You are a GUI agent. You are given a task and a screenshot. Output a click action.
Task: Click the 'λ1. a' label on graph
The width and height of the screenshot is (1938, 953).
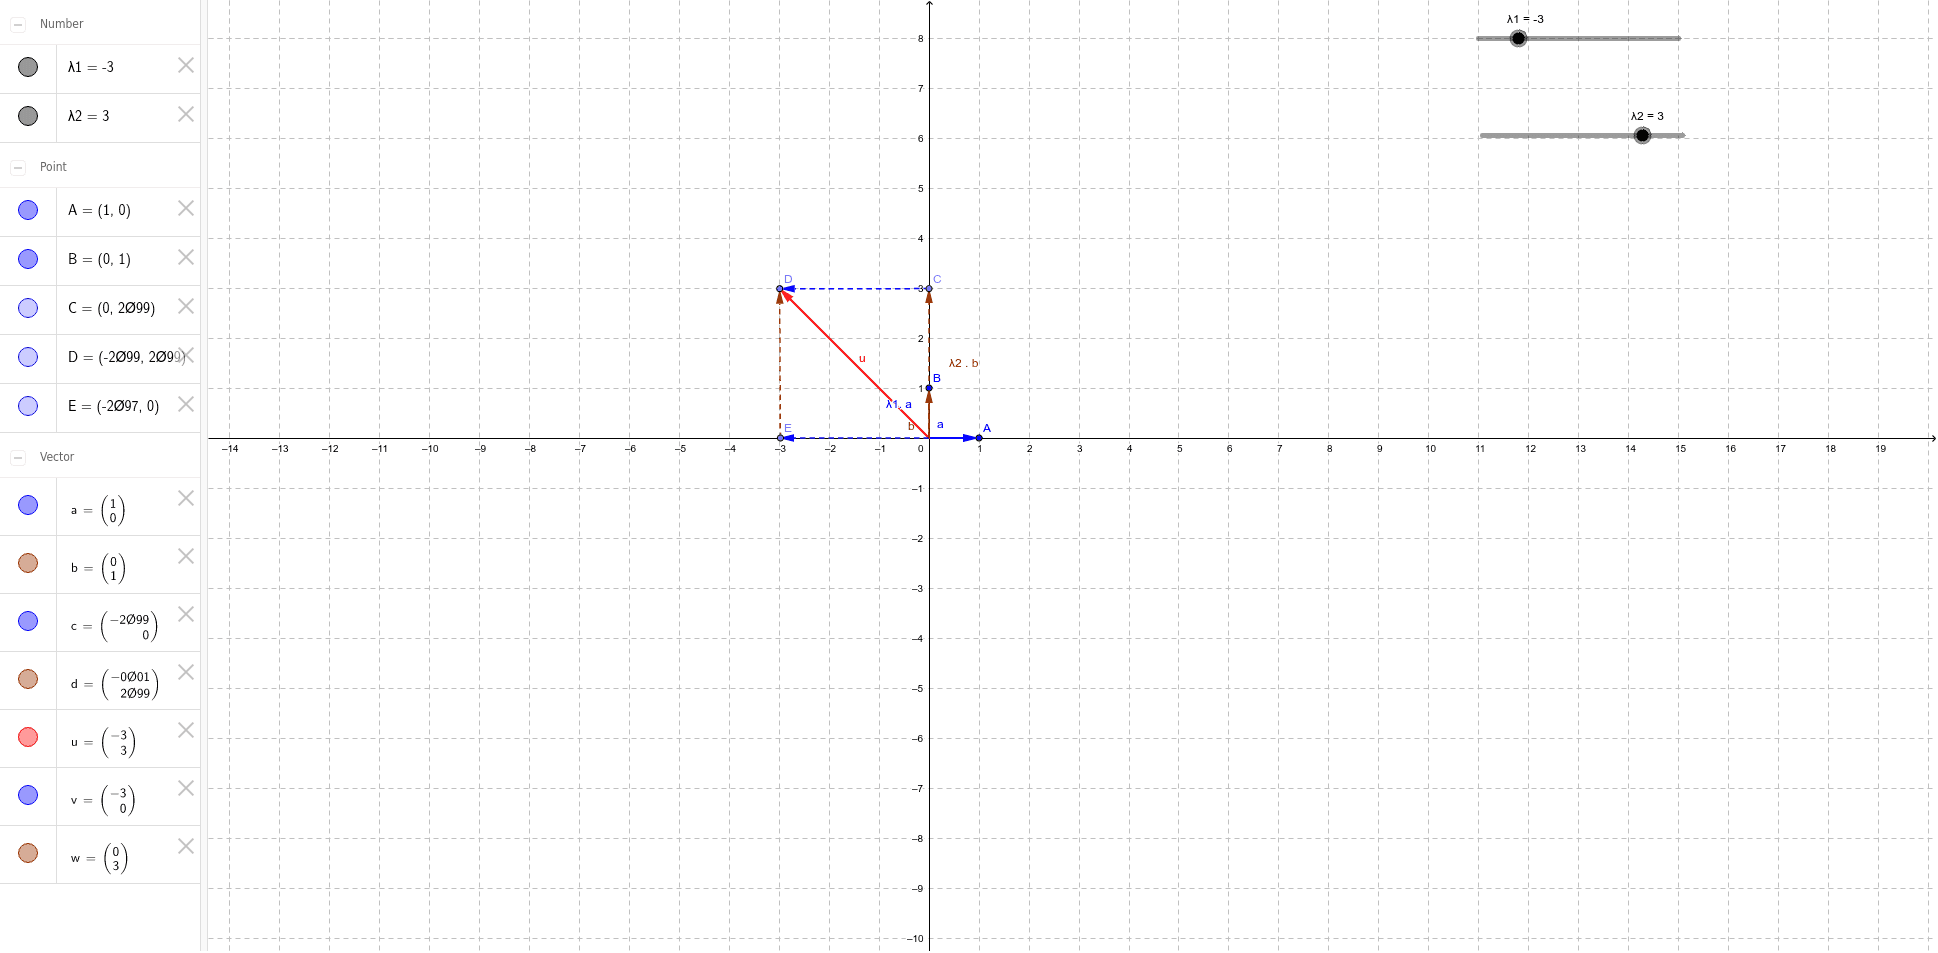pos(899,404)
